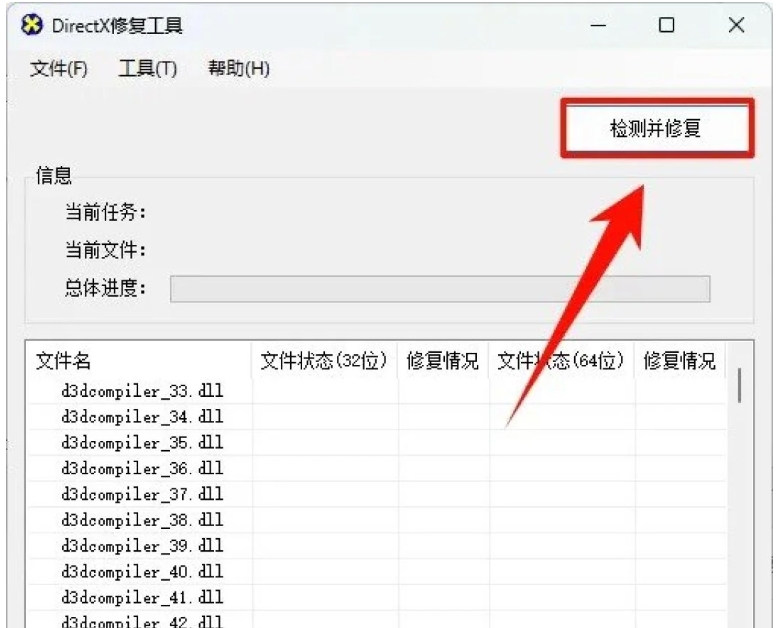Choose d3dcompiler_35.dll from the list
Viewport: 783px width, 628px height.
pos(141,442)
